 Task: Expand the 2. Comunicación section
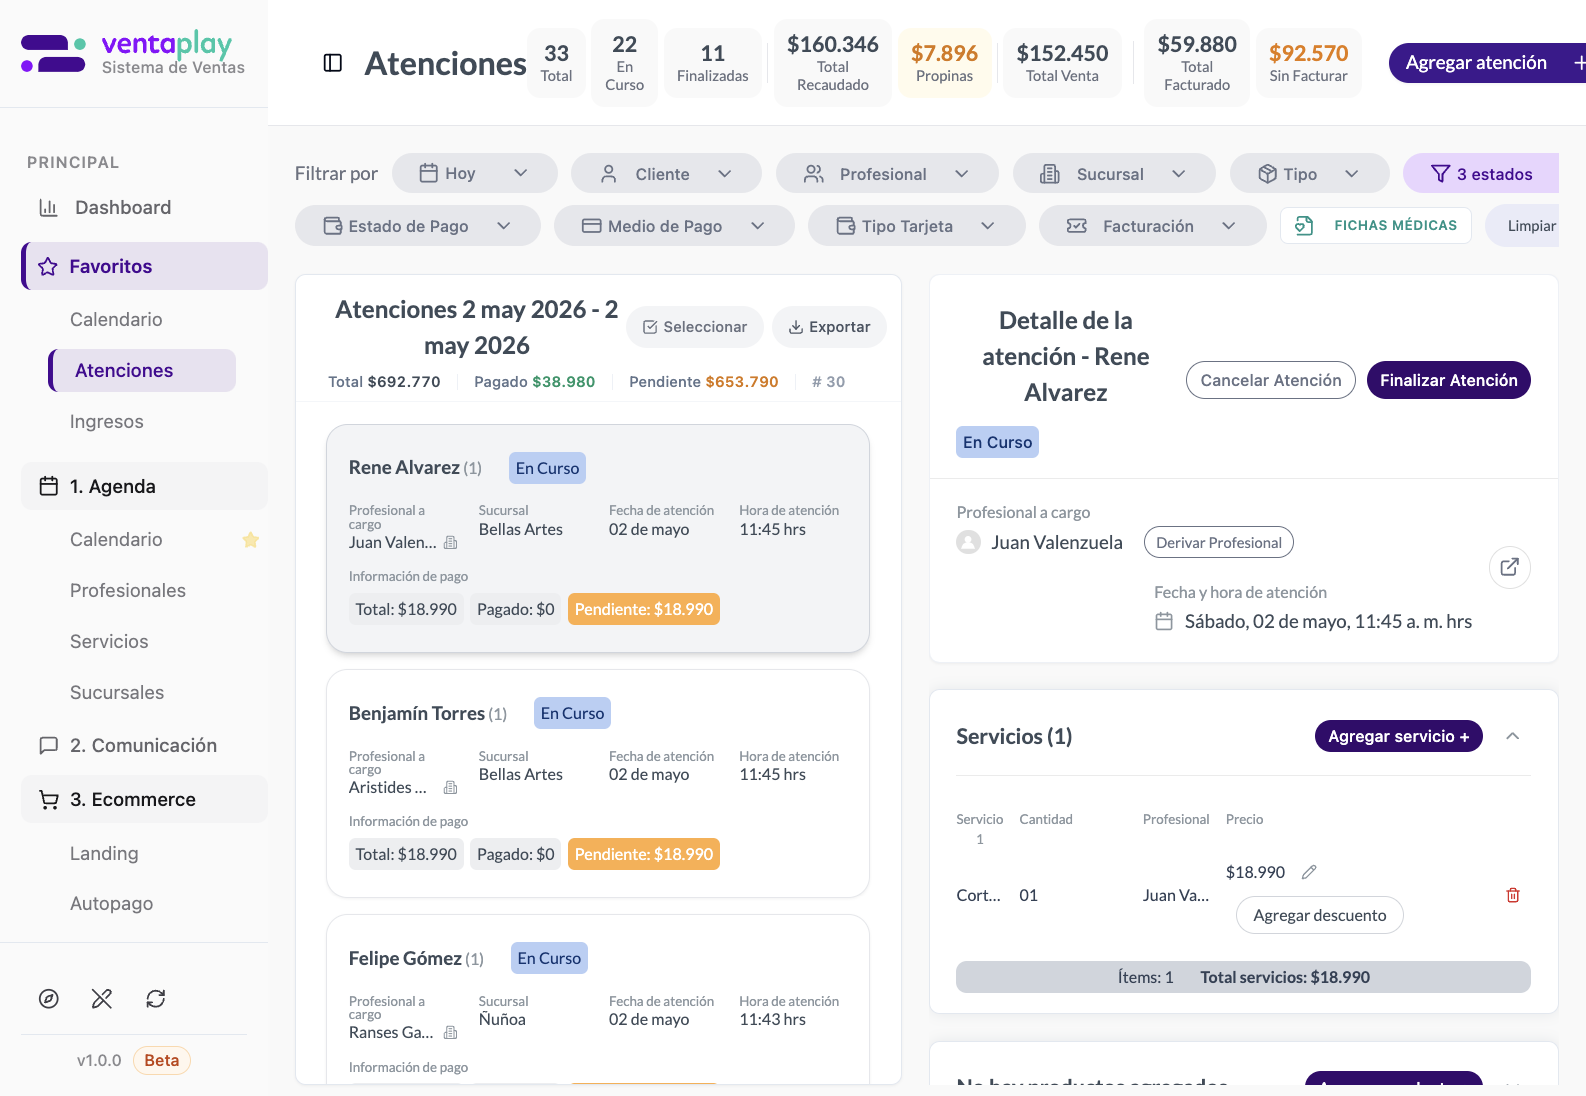[x=145, y=745]
